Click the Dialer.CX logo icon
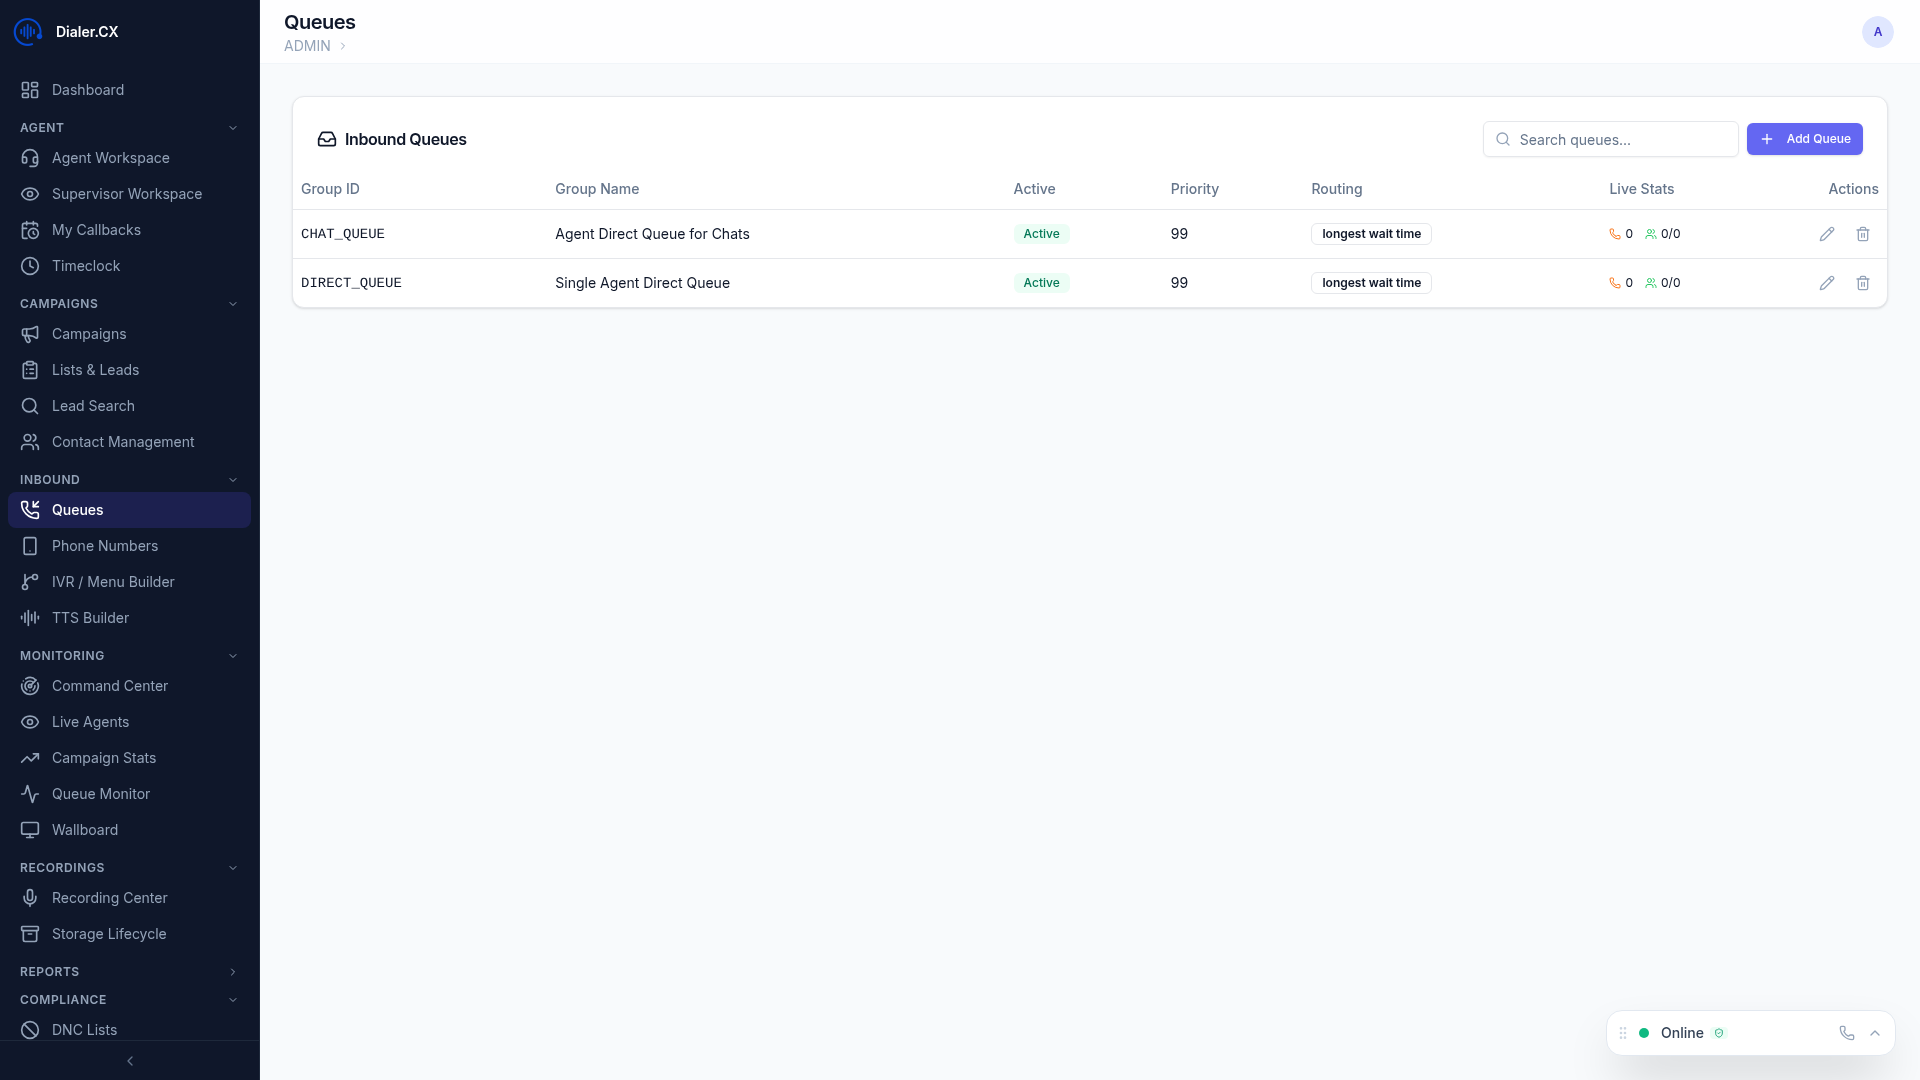 27,31
